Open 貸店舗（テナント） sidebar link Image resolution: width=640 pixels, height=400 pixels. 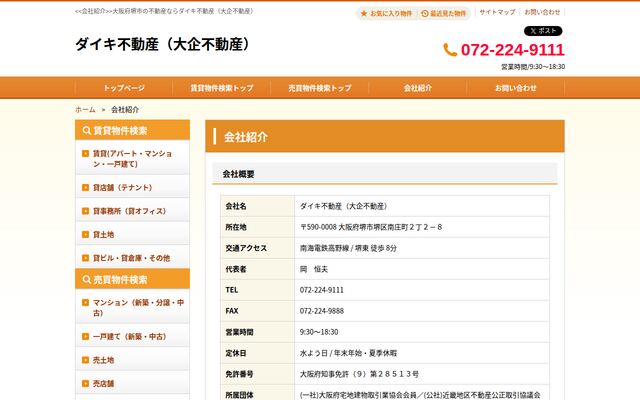(x=132, y=187)
